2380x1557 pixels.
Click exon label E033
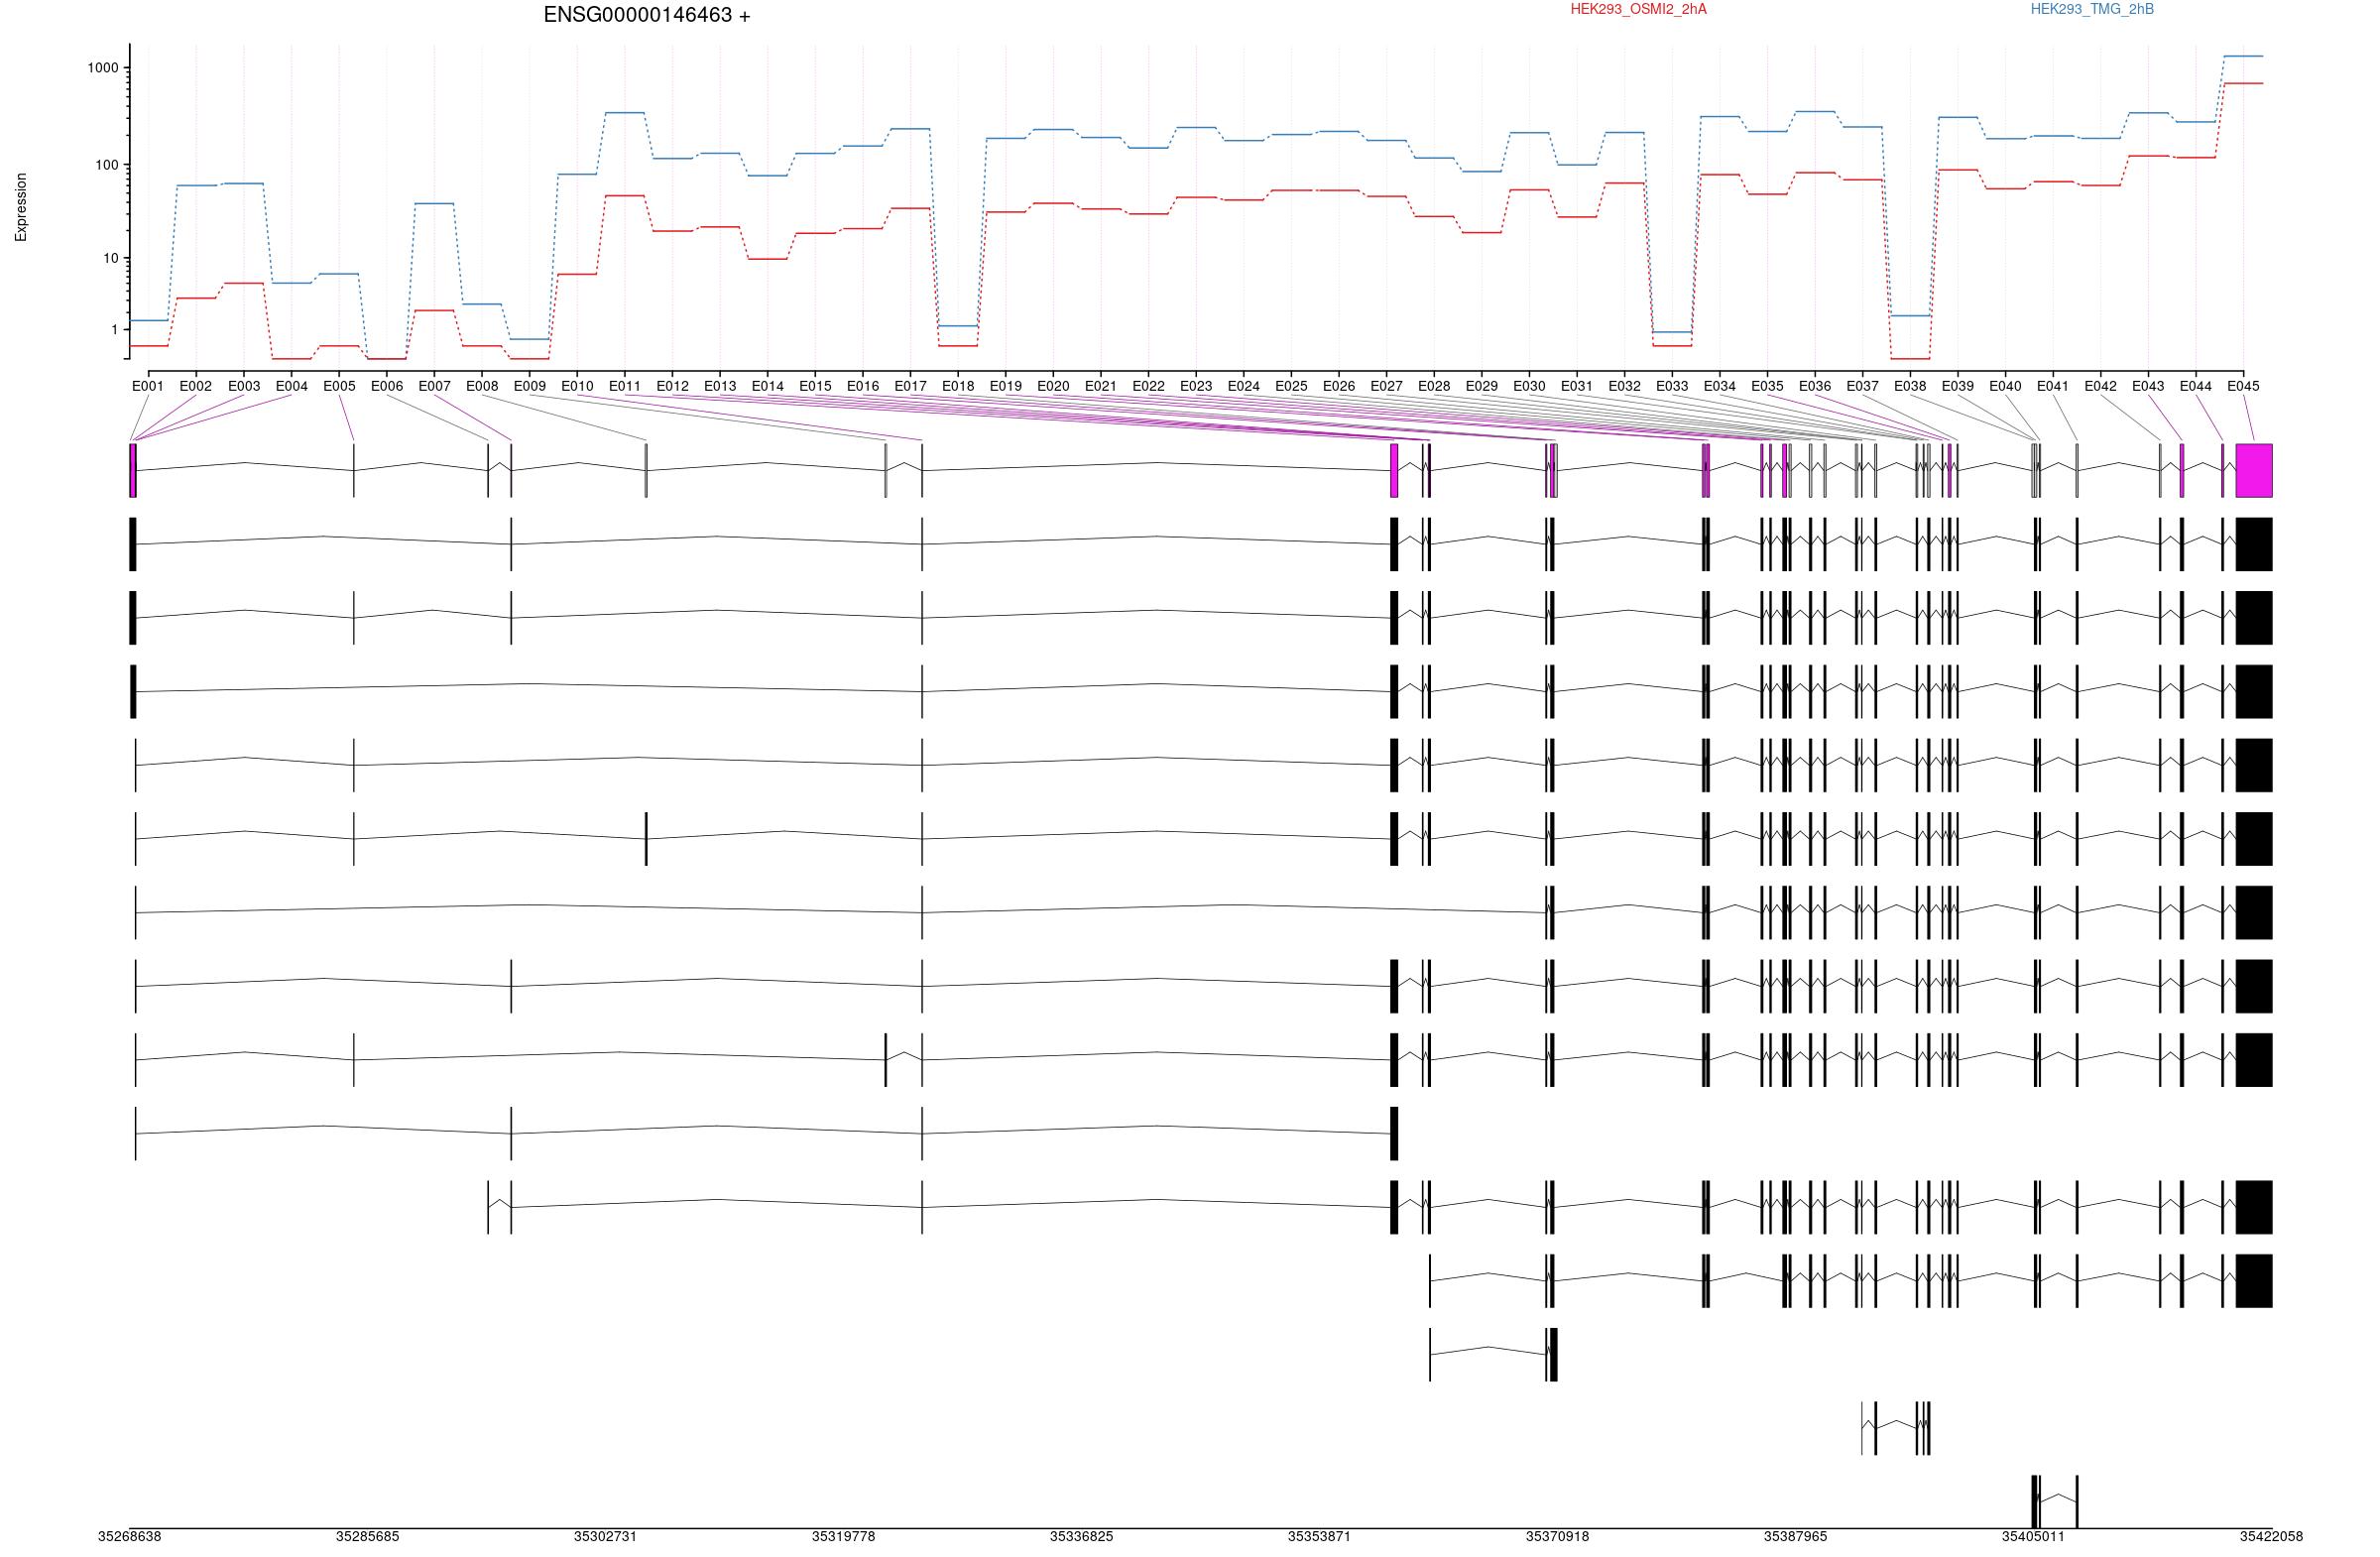(1672, 386)
